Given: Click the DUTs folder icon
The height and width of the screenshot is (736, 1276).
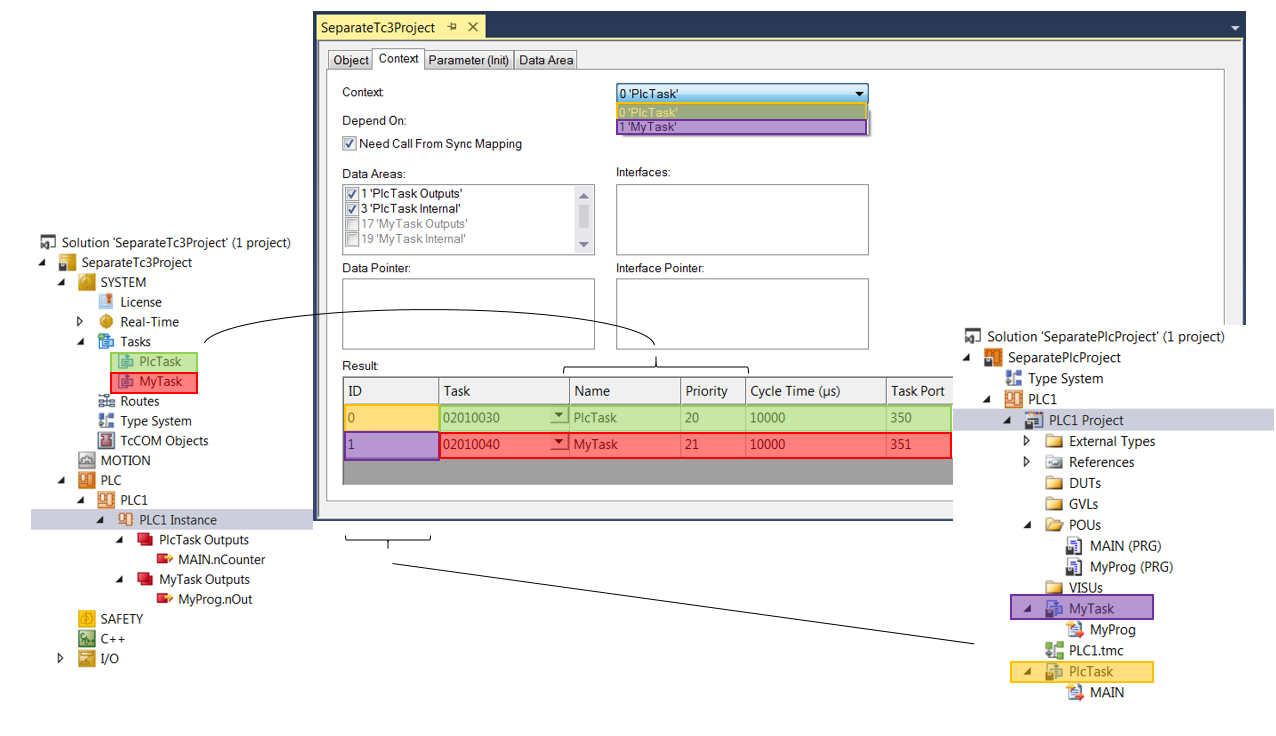Looking at the screenshot, I should (1054, 483).
